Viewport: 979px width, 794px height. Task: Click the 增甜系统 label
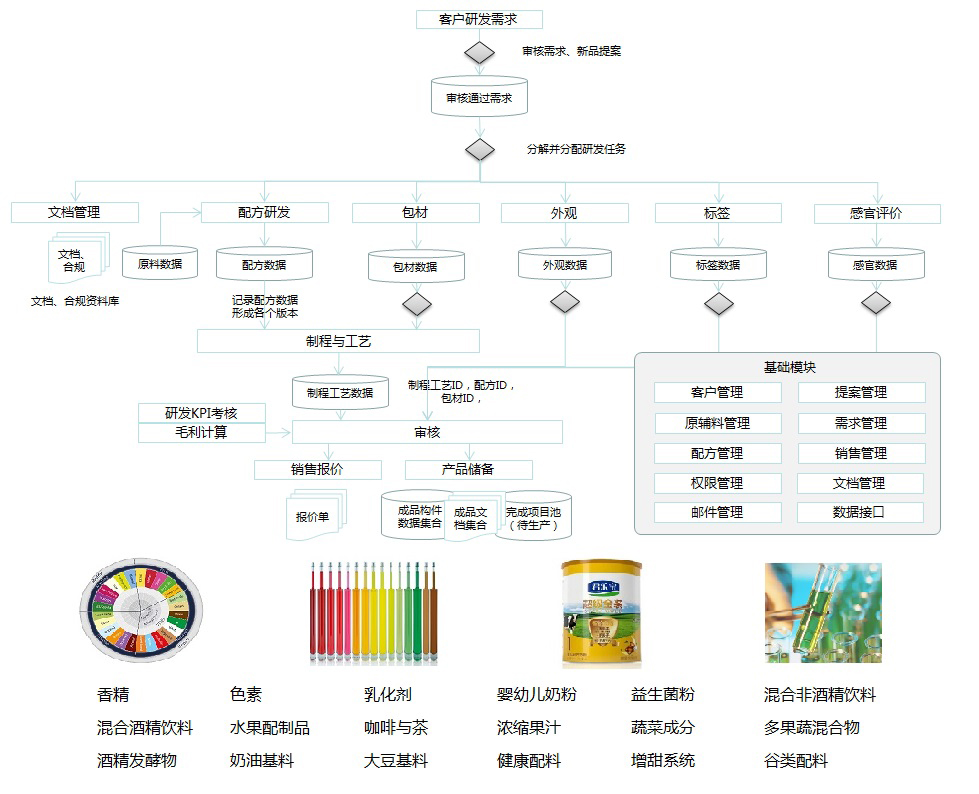coord(663,760)
